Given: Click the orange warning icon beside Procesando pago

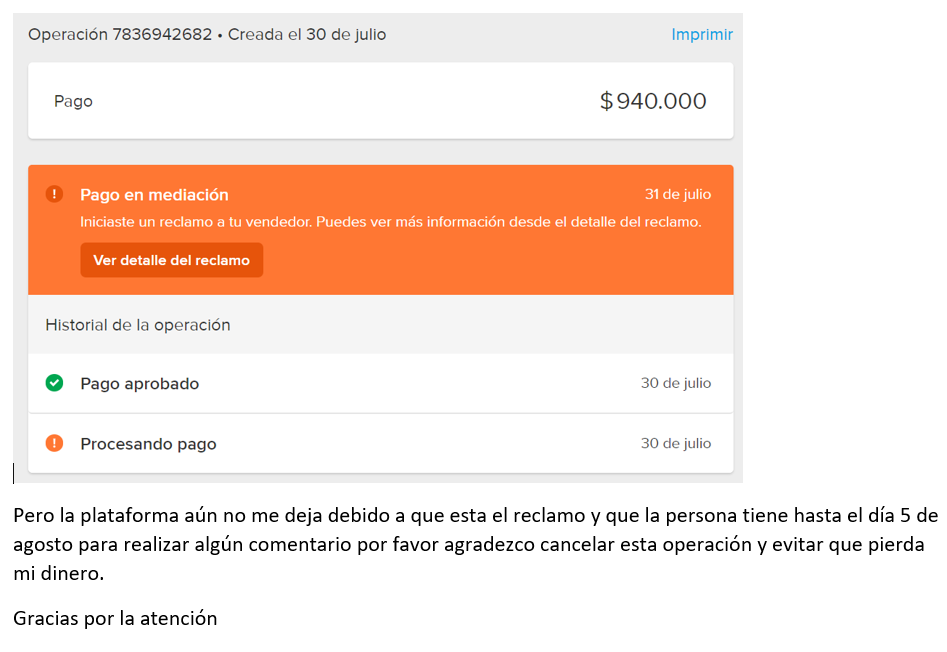Looking at the screenshot, I should point(54,443).
